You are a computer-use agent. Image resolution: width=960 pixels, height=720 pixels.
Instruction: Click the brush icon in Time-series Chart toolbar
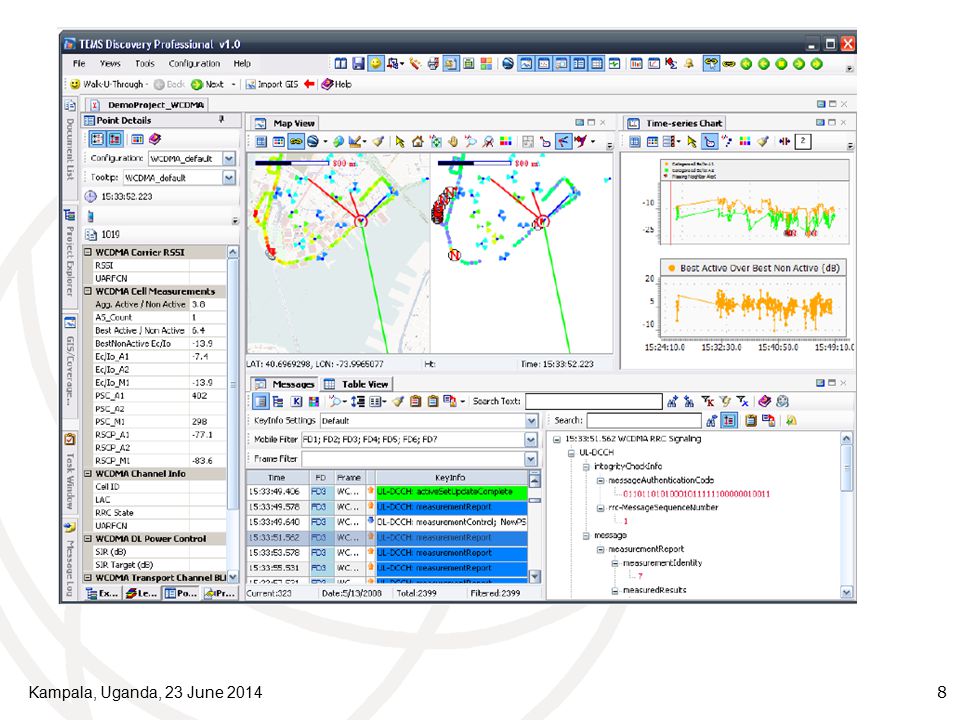point(762,142)
